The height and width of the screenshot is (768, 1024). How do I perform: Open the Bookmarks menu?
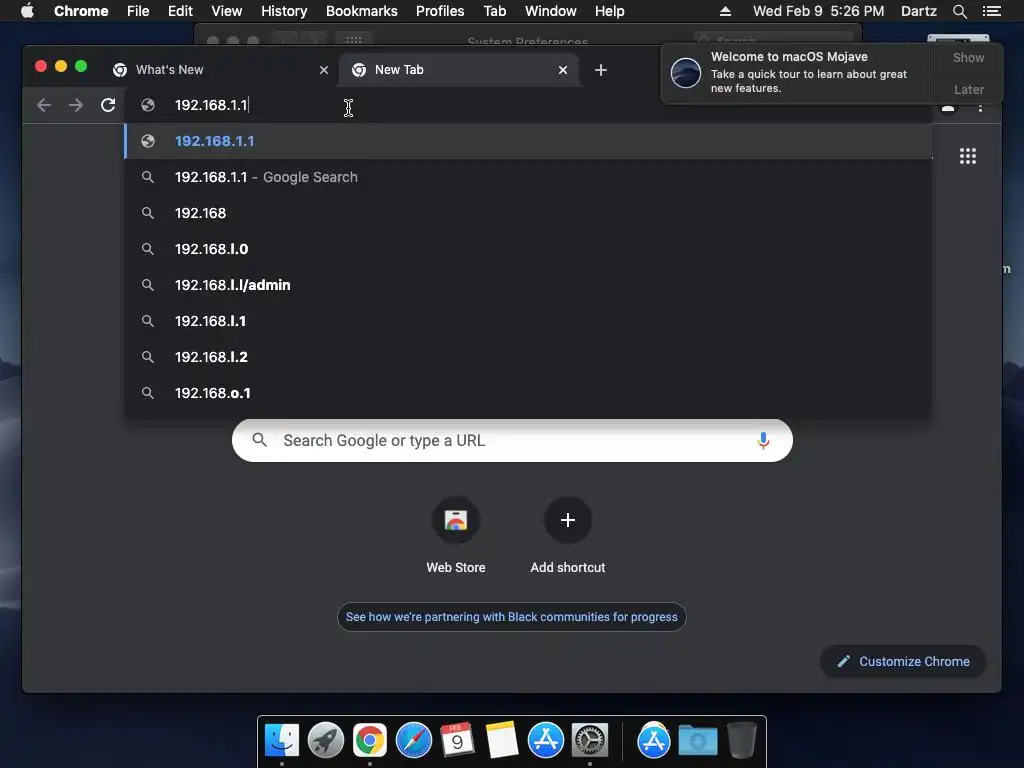click(362, 11)
